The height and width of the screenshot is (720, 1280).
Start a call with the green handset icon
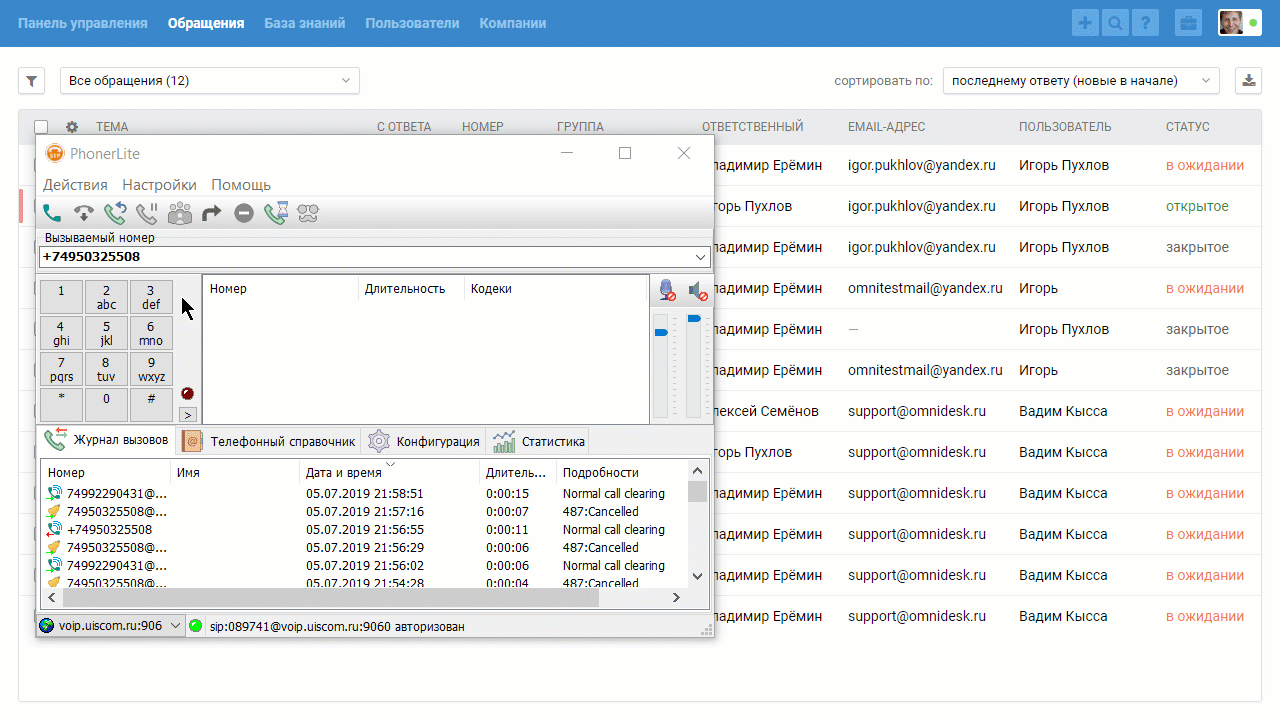click(52, 212)
